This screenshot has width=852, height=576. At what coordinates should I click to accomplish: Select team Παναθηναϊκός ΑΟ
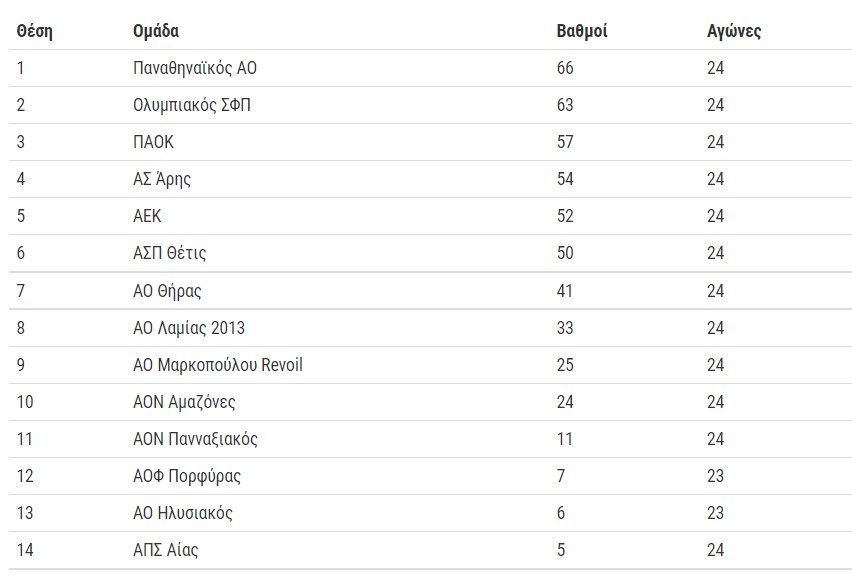click(201, 68)
